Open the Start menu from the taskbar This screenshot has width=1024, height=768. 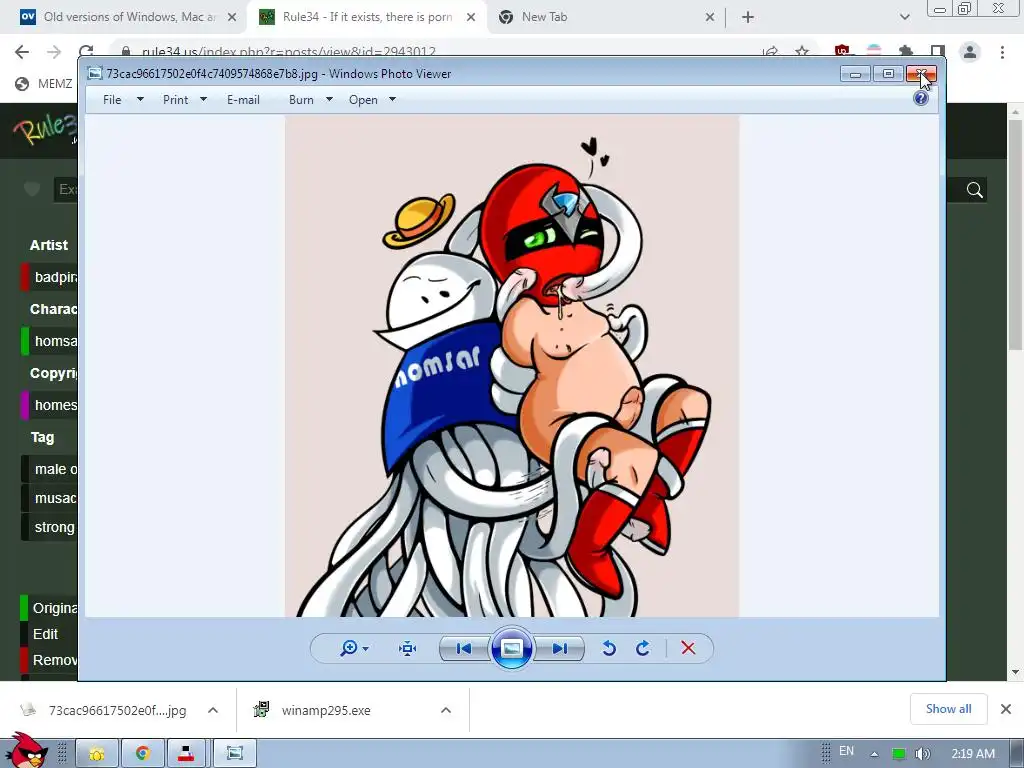pos(26,751)
